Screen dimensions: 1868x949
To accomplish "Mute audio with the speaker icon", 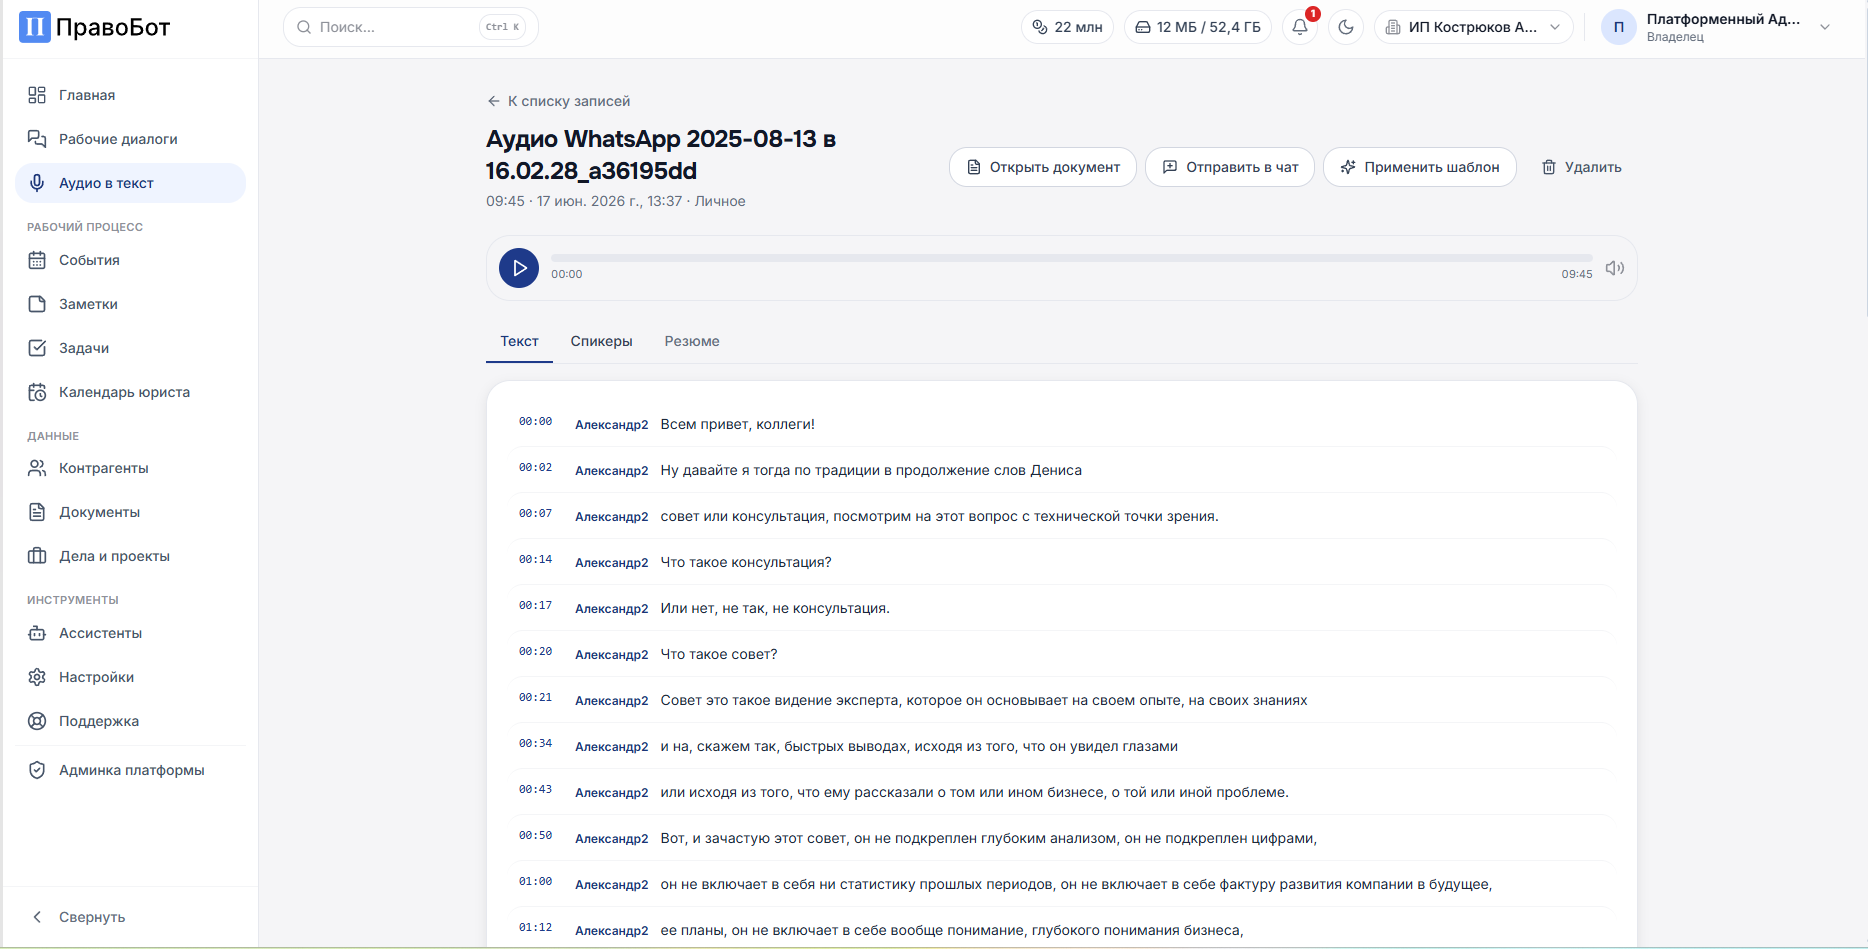I will click(1614, 268).
